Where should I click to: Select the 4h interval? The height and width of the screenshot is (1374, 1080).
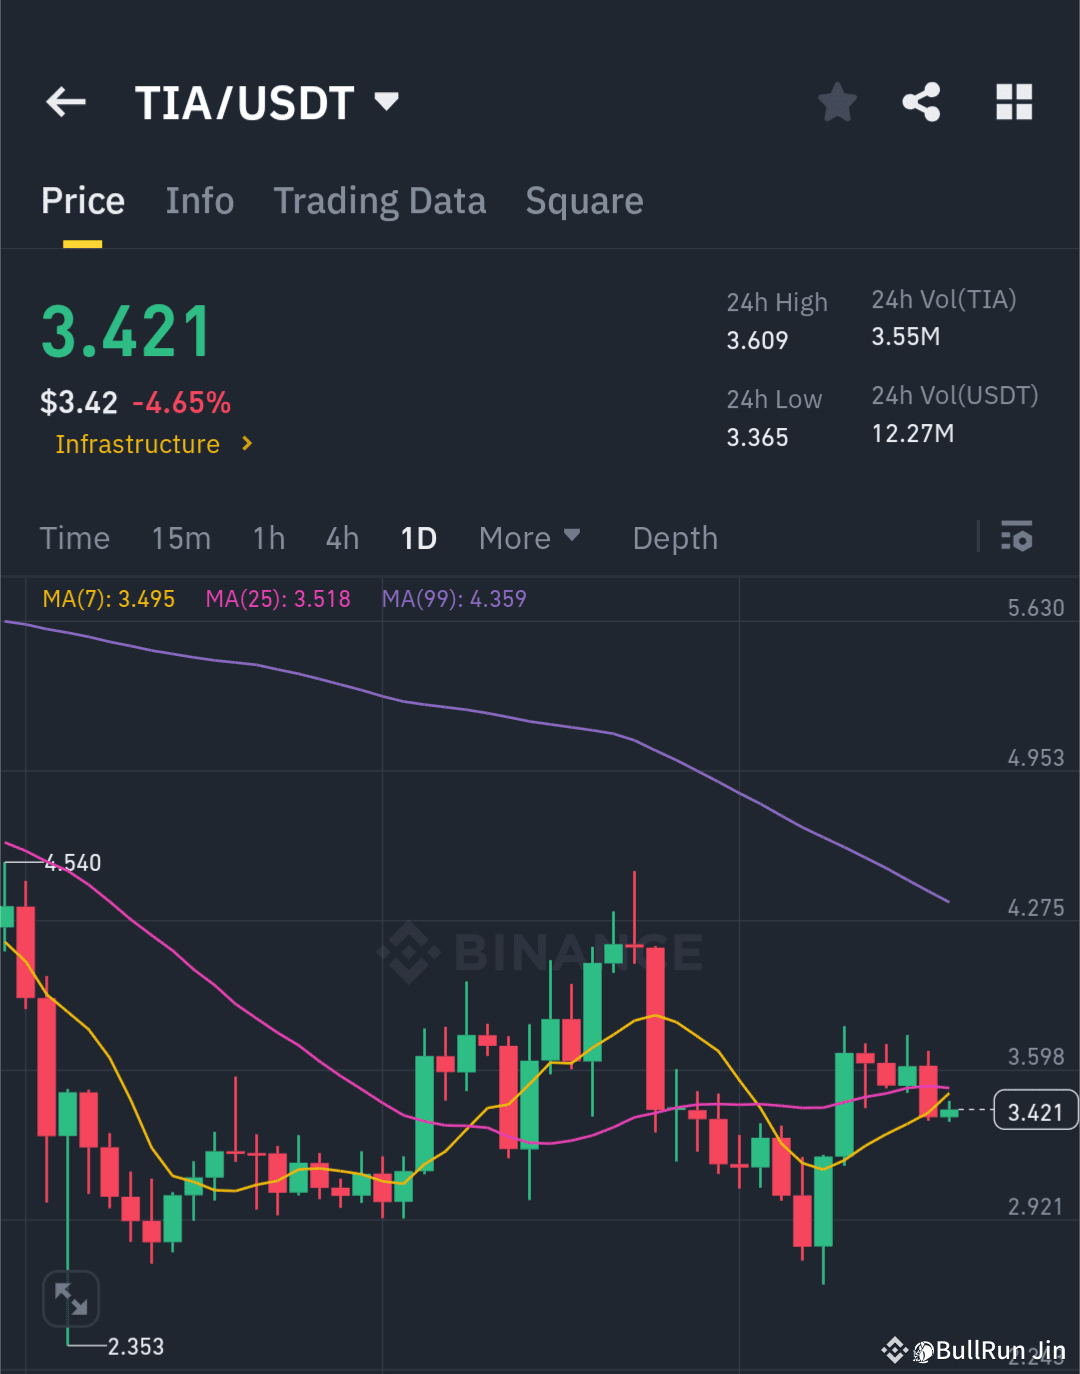[342, 538]
